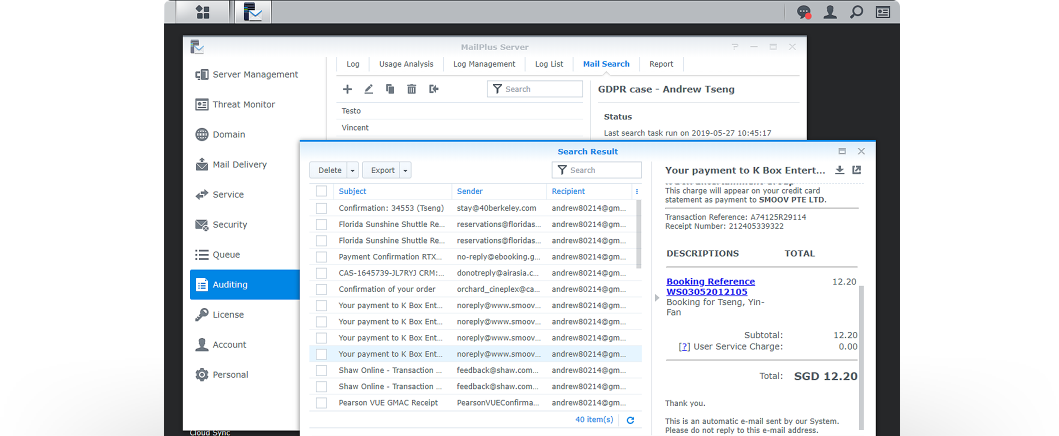Viewport: 1059px width, 436px height.
Task: Refresh the search result list
Action: pyautogui.click(x=630, y=420)
